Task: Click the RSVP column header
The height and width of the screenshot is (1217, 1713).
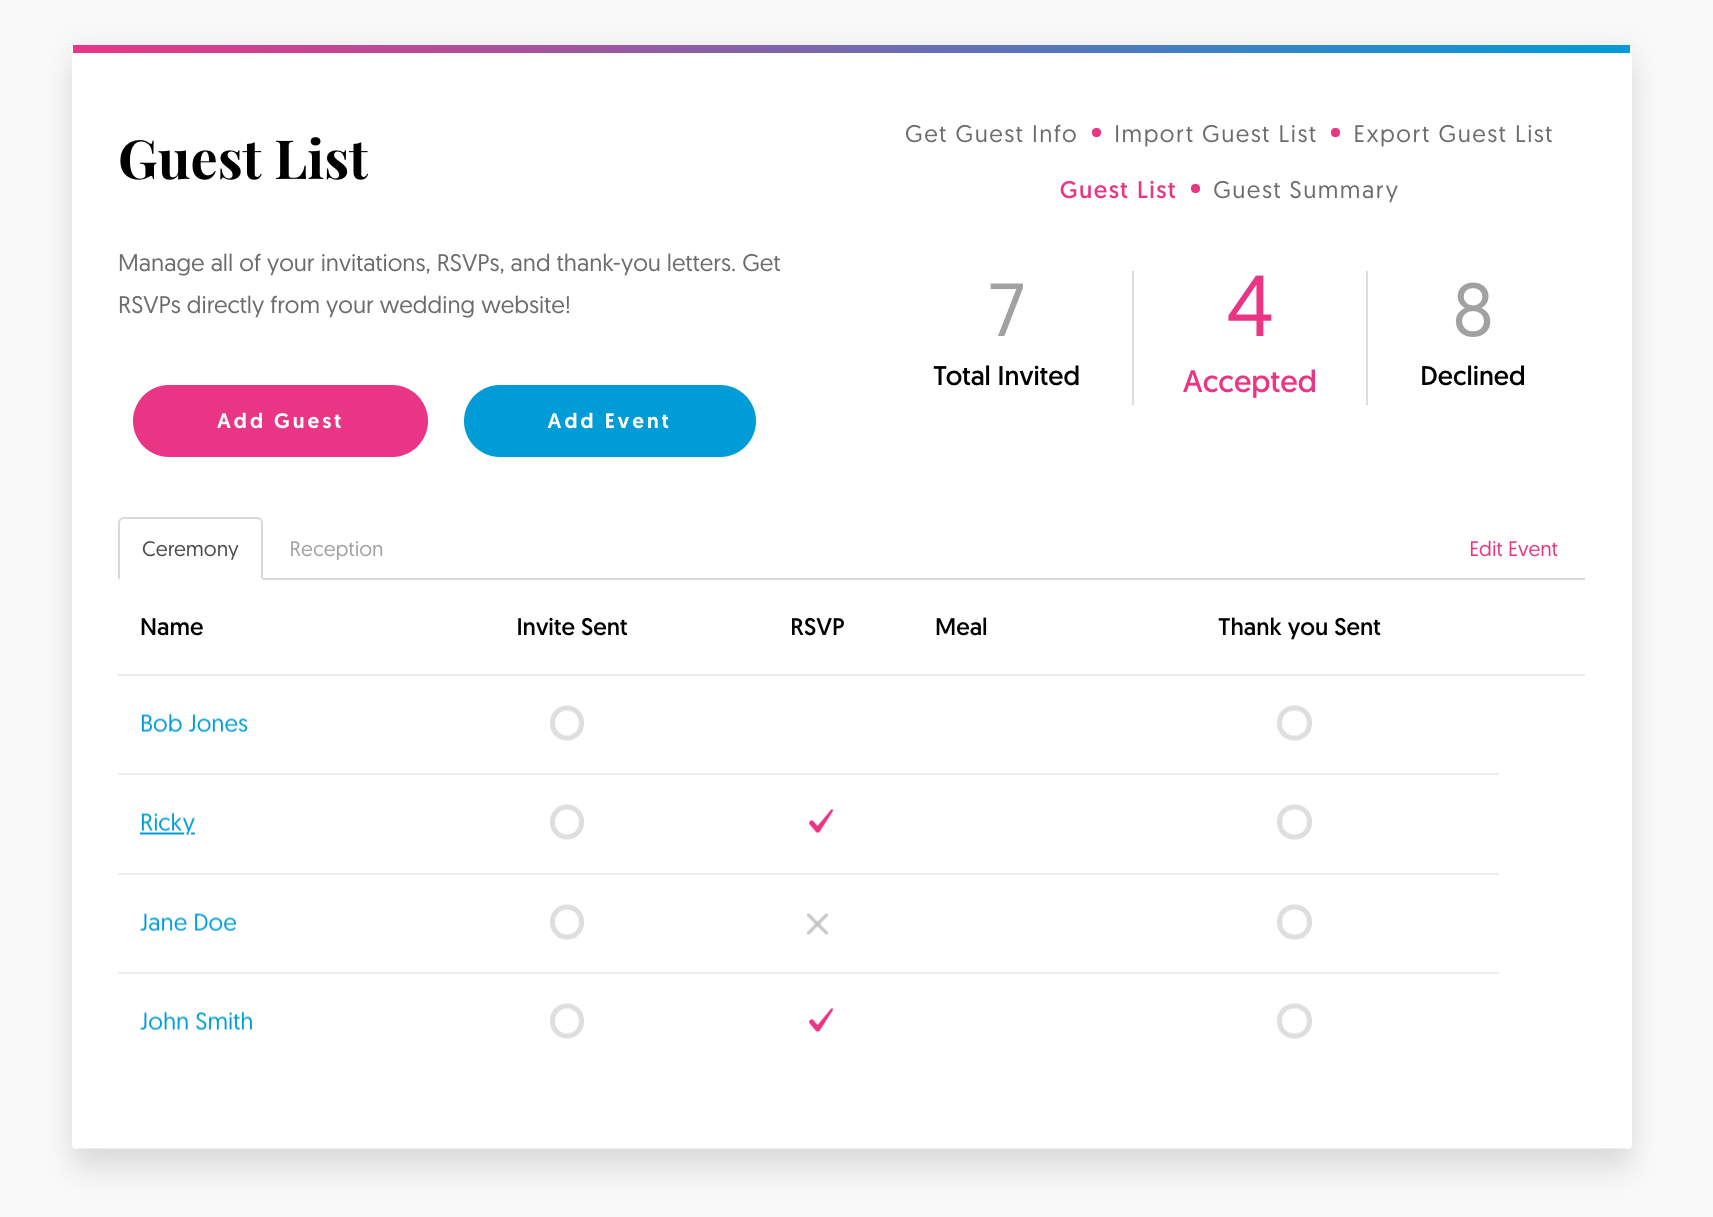Action: (x=817, y=627)
